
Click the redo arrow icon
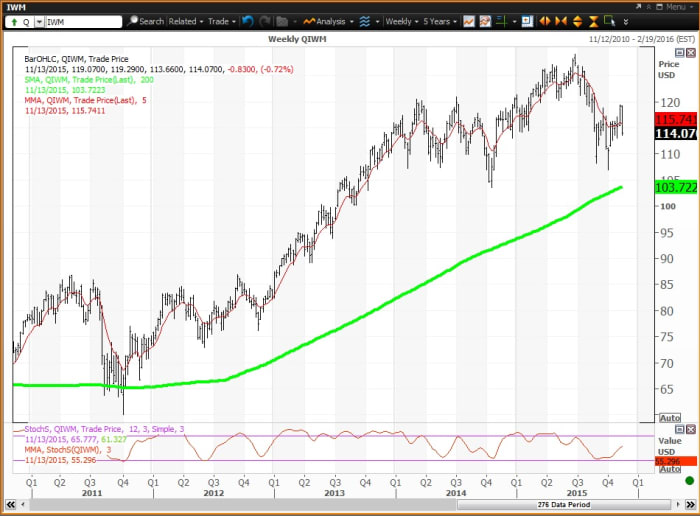coord(265,21)
